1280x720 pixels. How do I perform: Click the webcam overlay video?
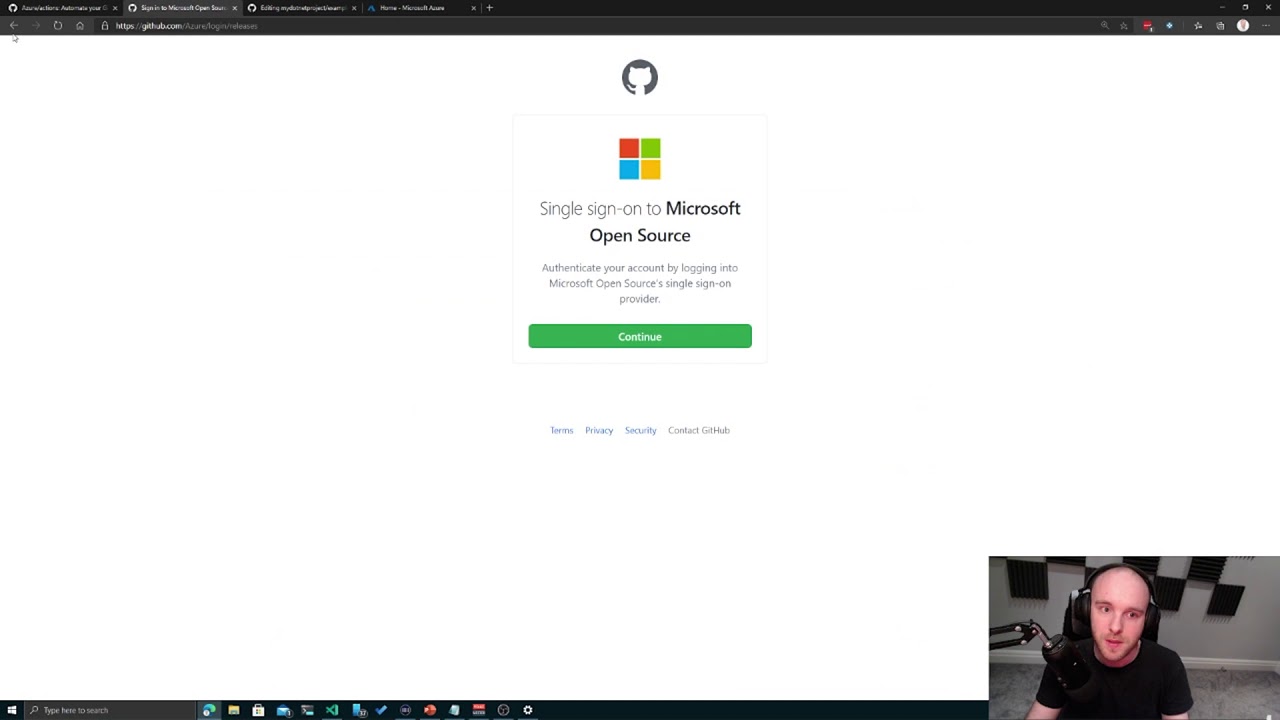tap(1134, 638)
